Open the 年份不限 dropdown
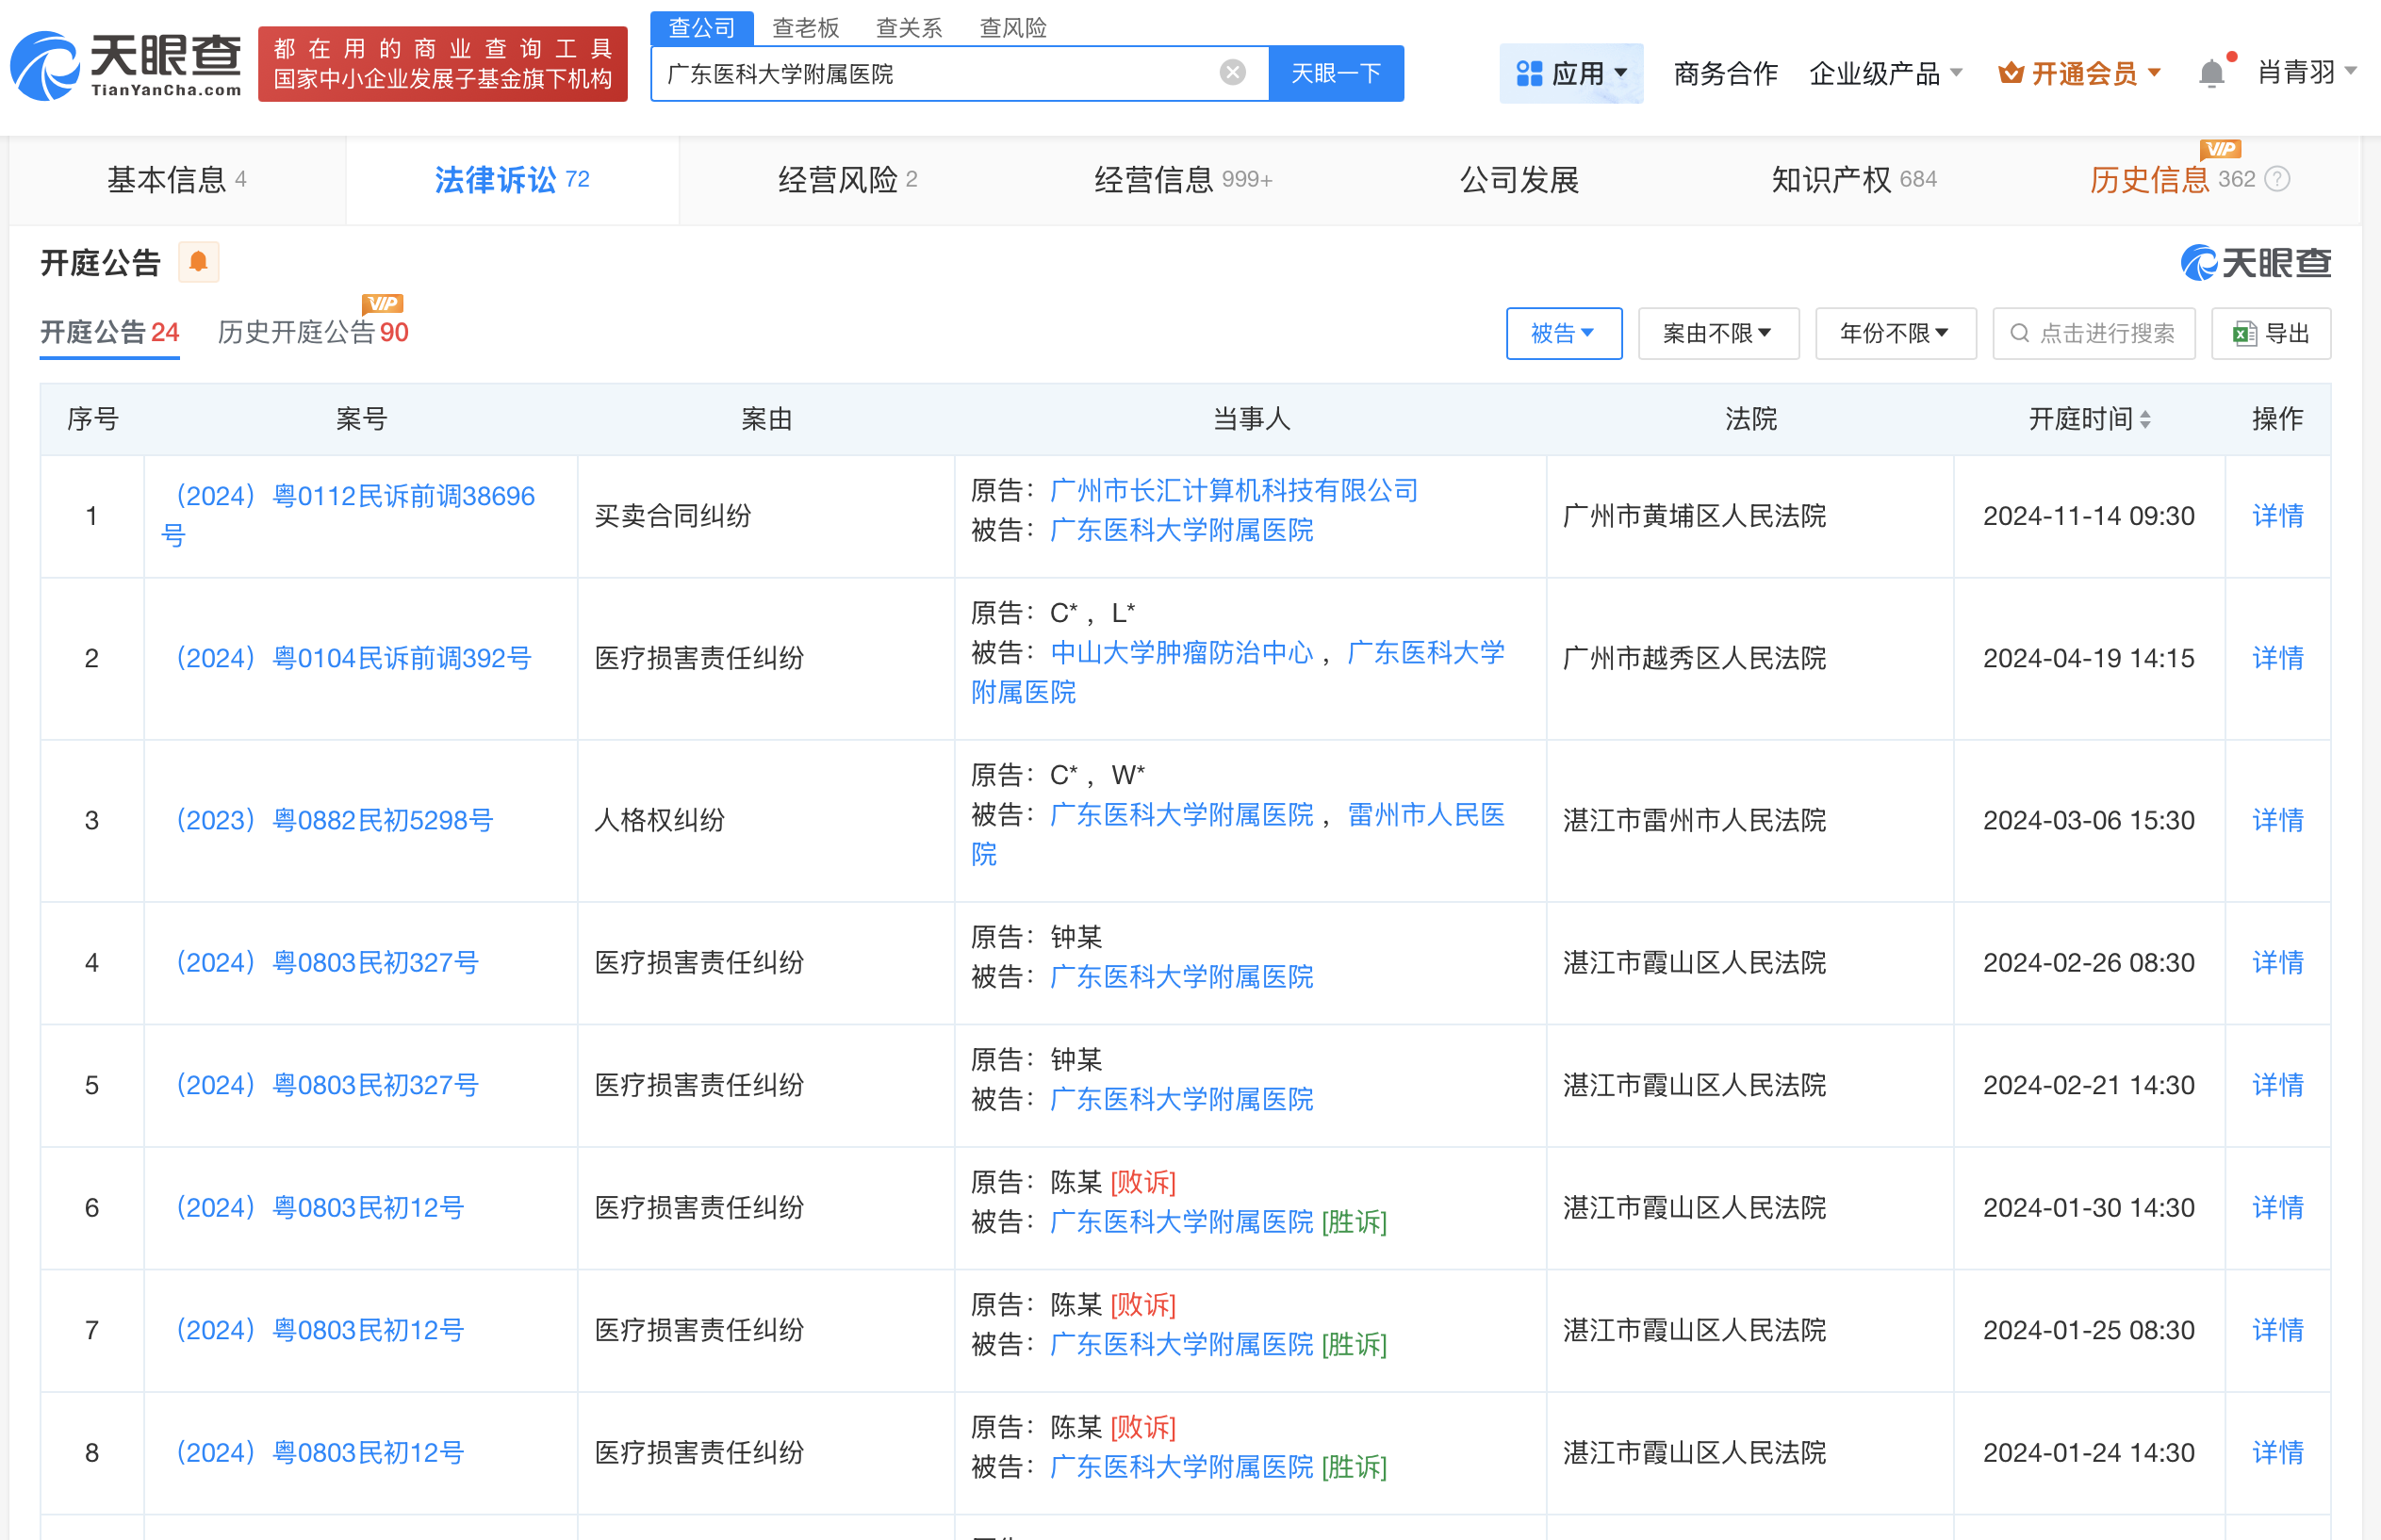The height and width of the screenshot is (1540, 2381). coord(1894,334)
